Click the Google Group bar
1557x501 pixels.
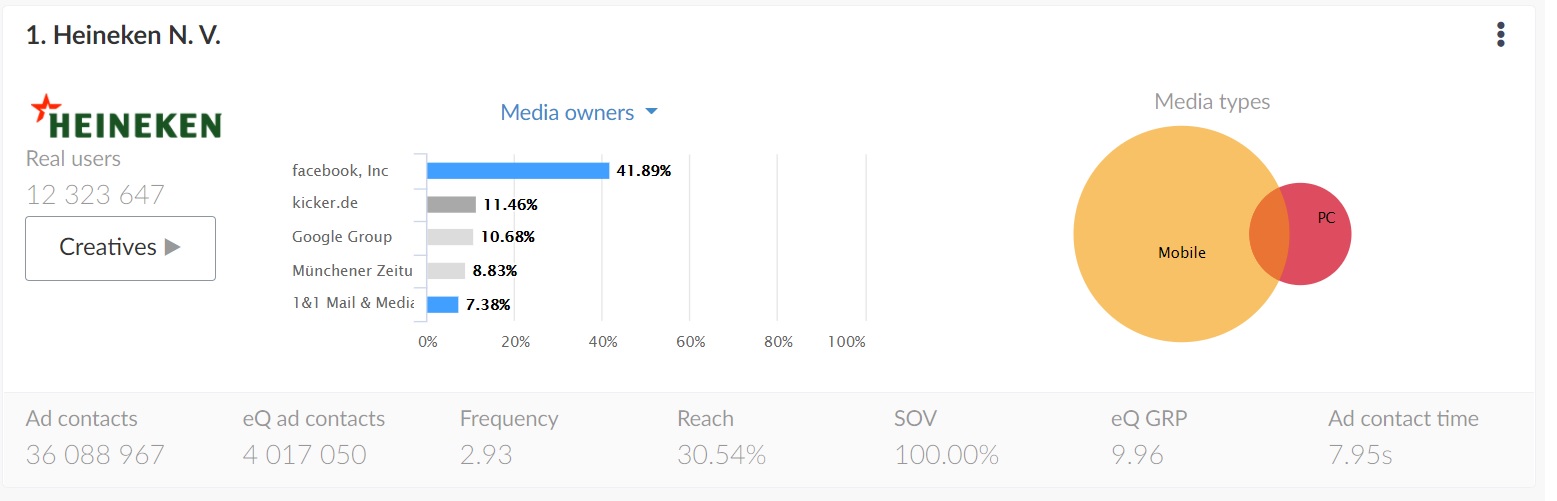(450, 237)
